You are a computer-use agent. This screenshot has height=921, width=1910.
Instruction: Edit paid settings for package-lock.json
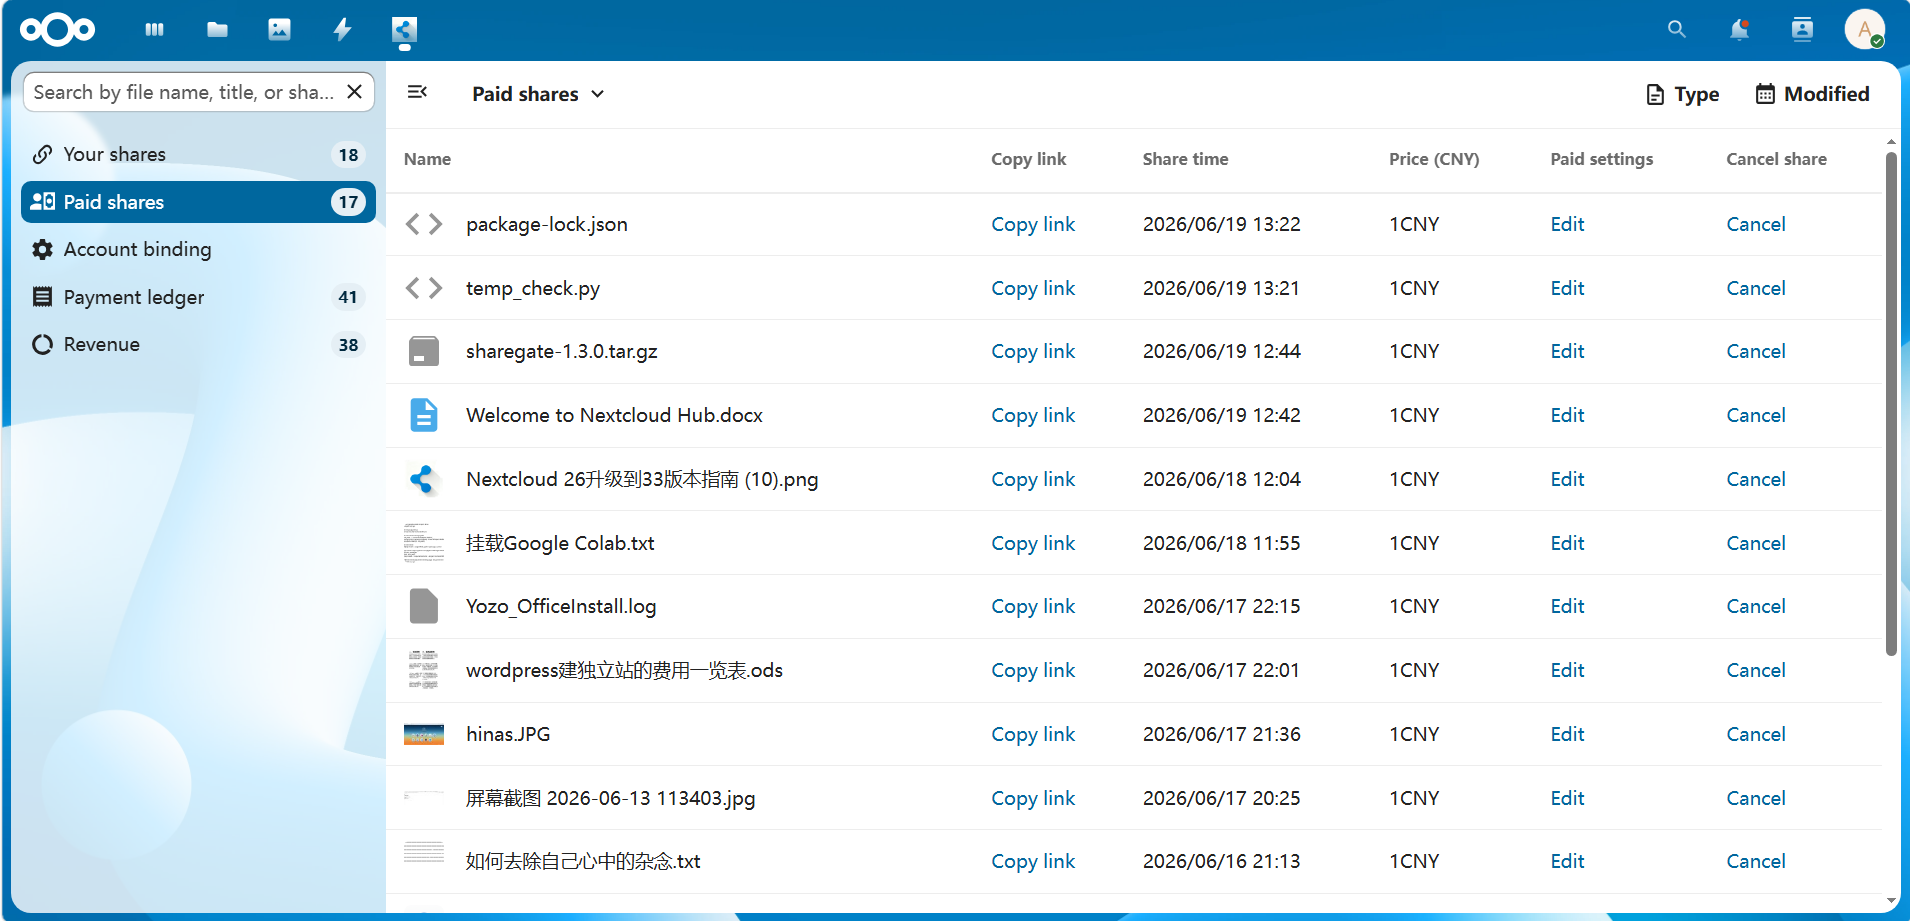click(1567, 224)
